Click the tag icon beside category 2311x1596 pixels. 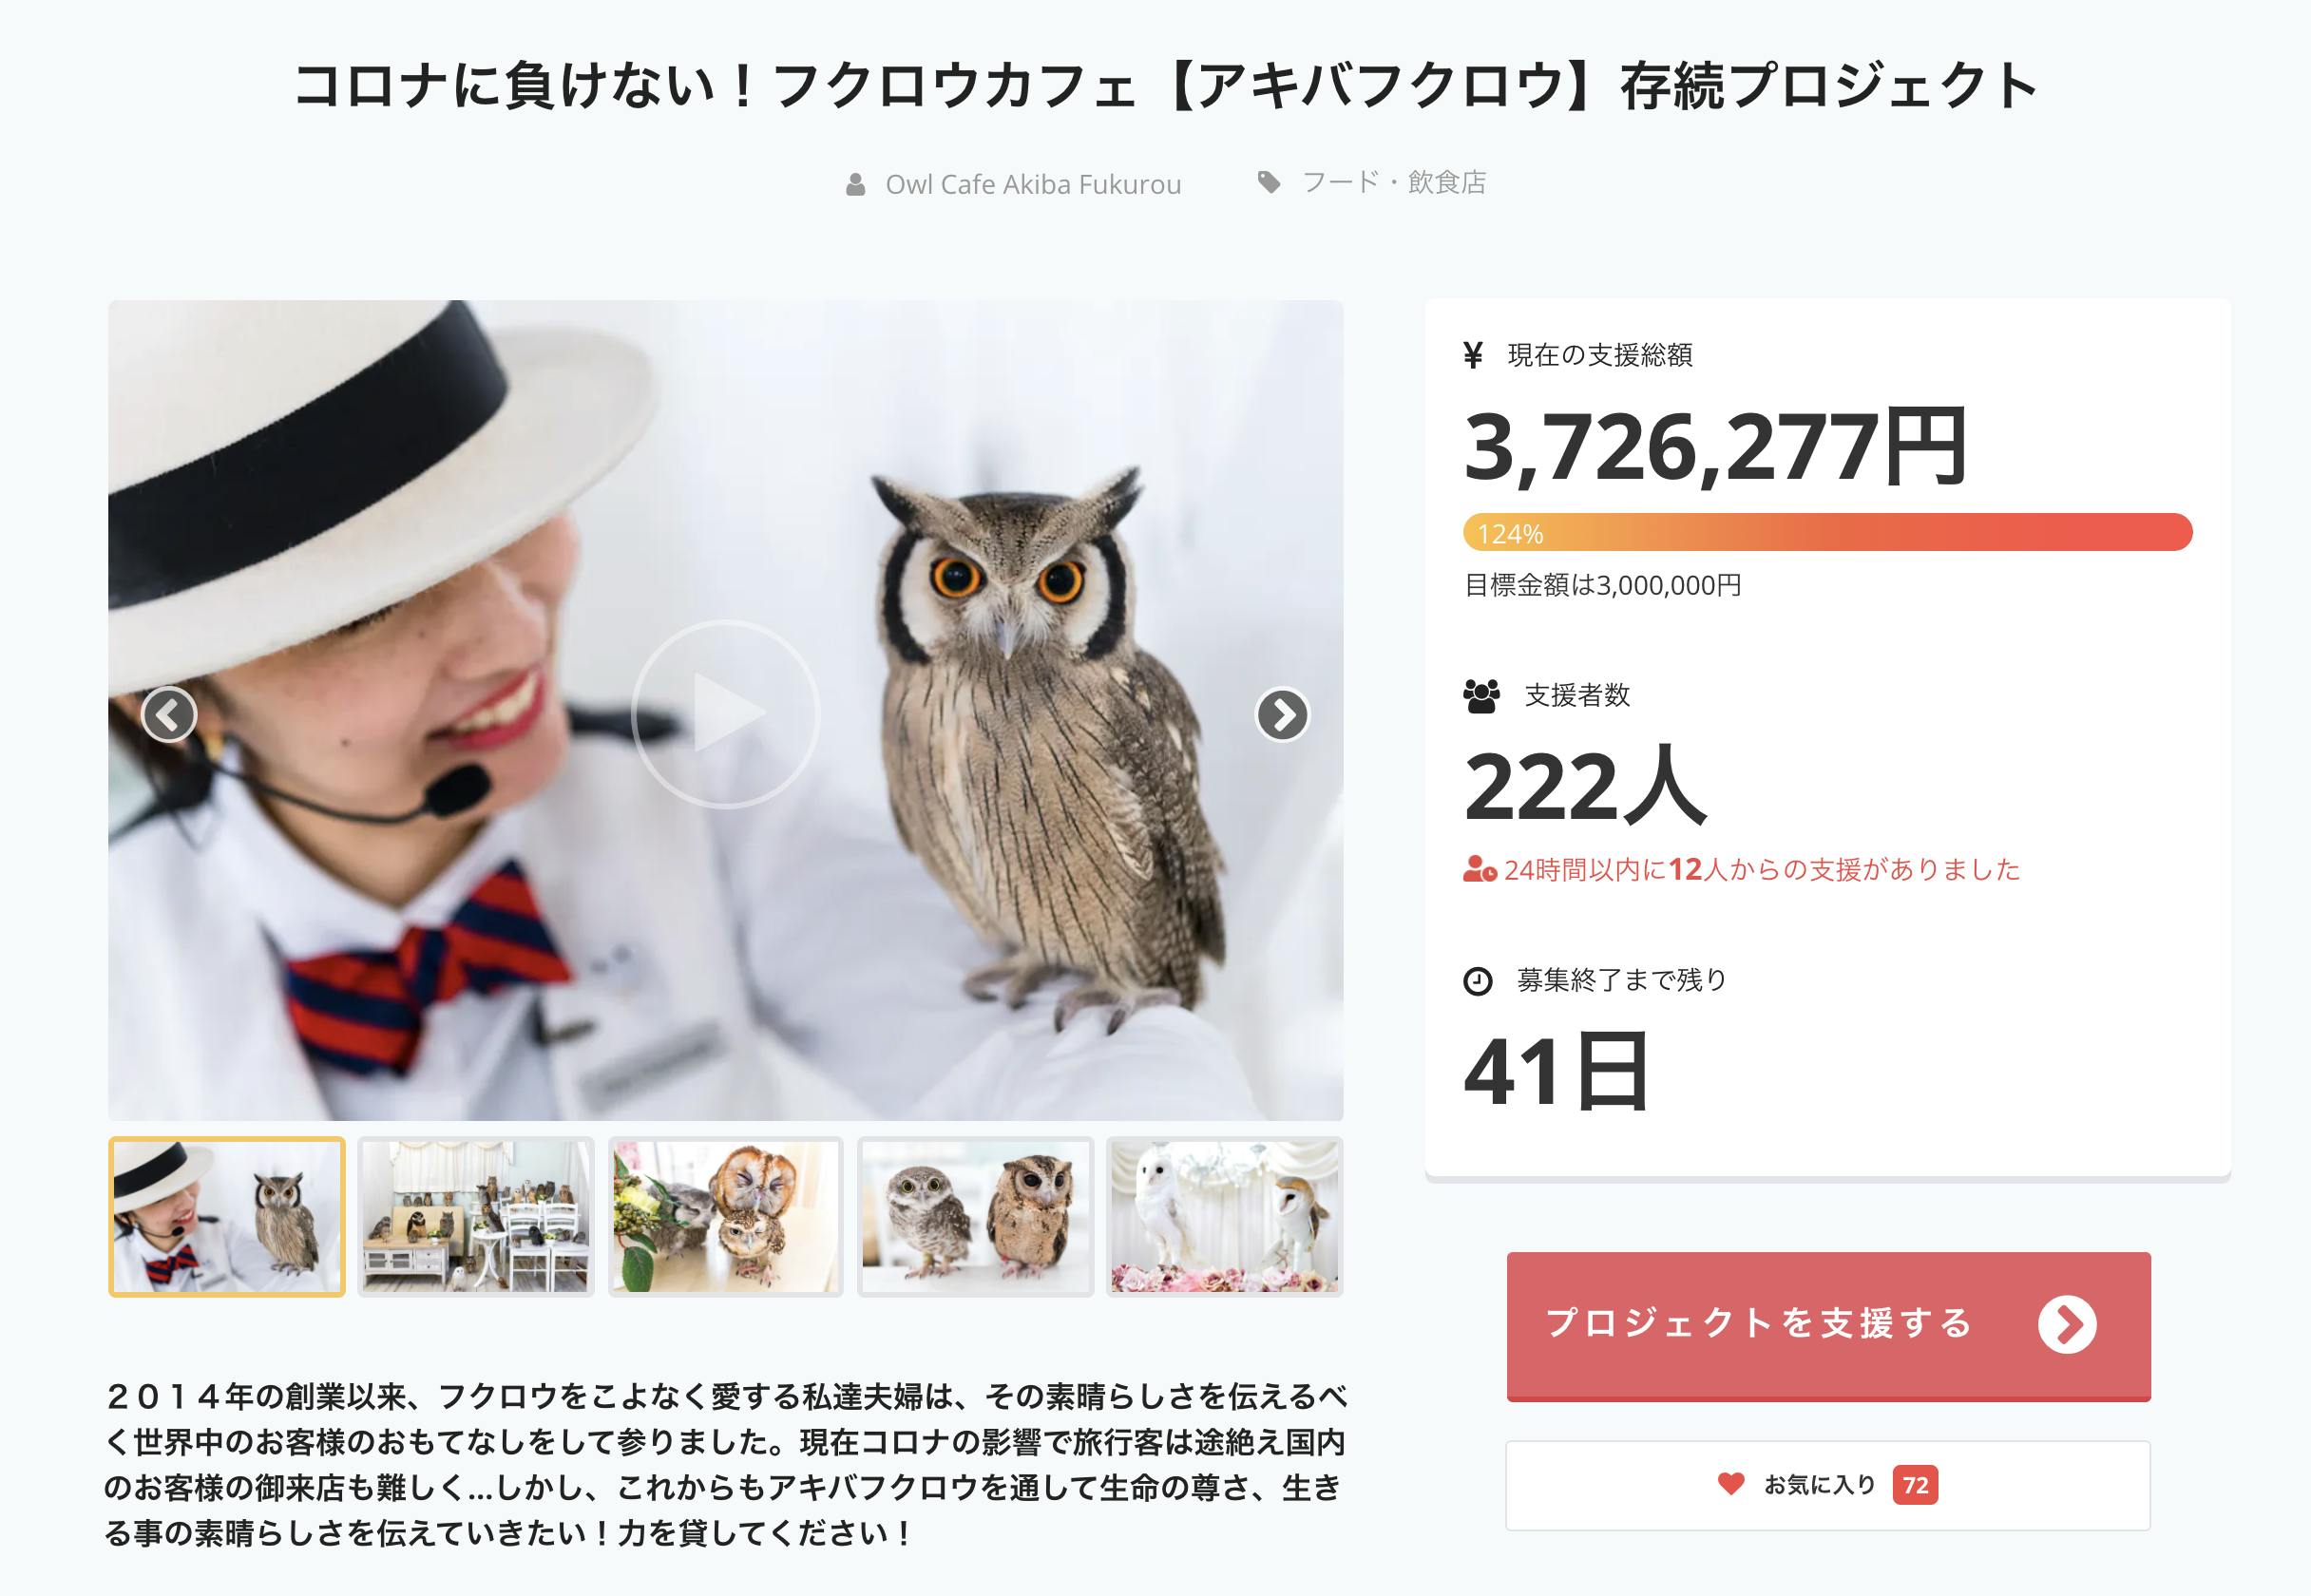(x=1269, y=182)
